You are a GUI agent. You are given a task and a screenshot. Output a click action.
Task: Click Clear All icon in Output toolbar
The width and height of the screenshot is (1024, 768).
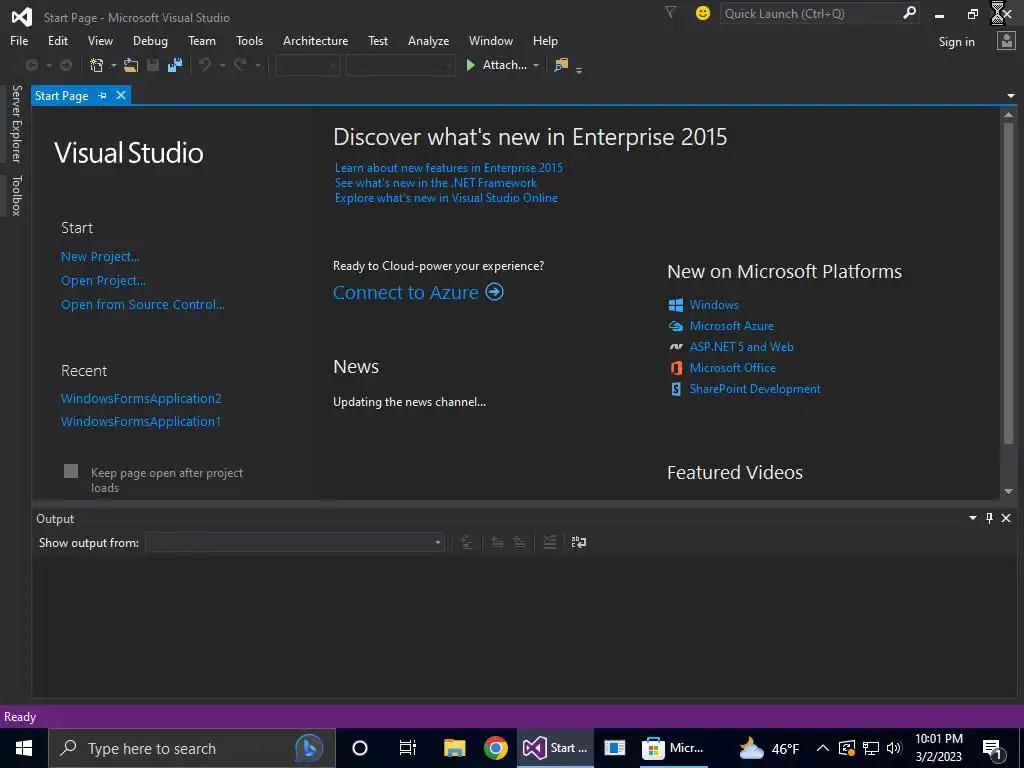pyautogui.click(x=550, y=542)
